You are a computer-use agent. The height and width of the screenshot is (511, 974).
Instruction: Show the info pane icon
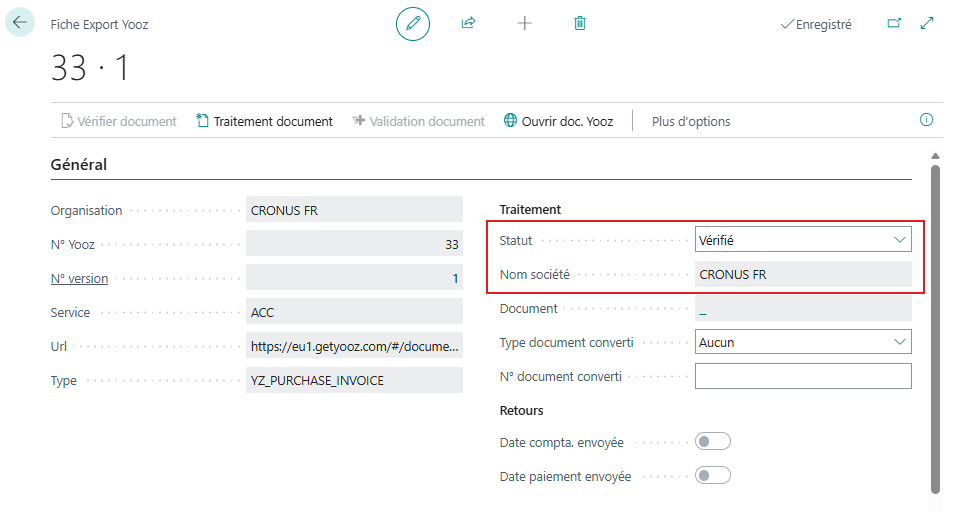tap(926, 120)
